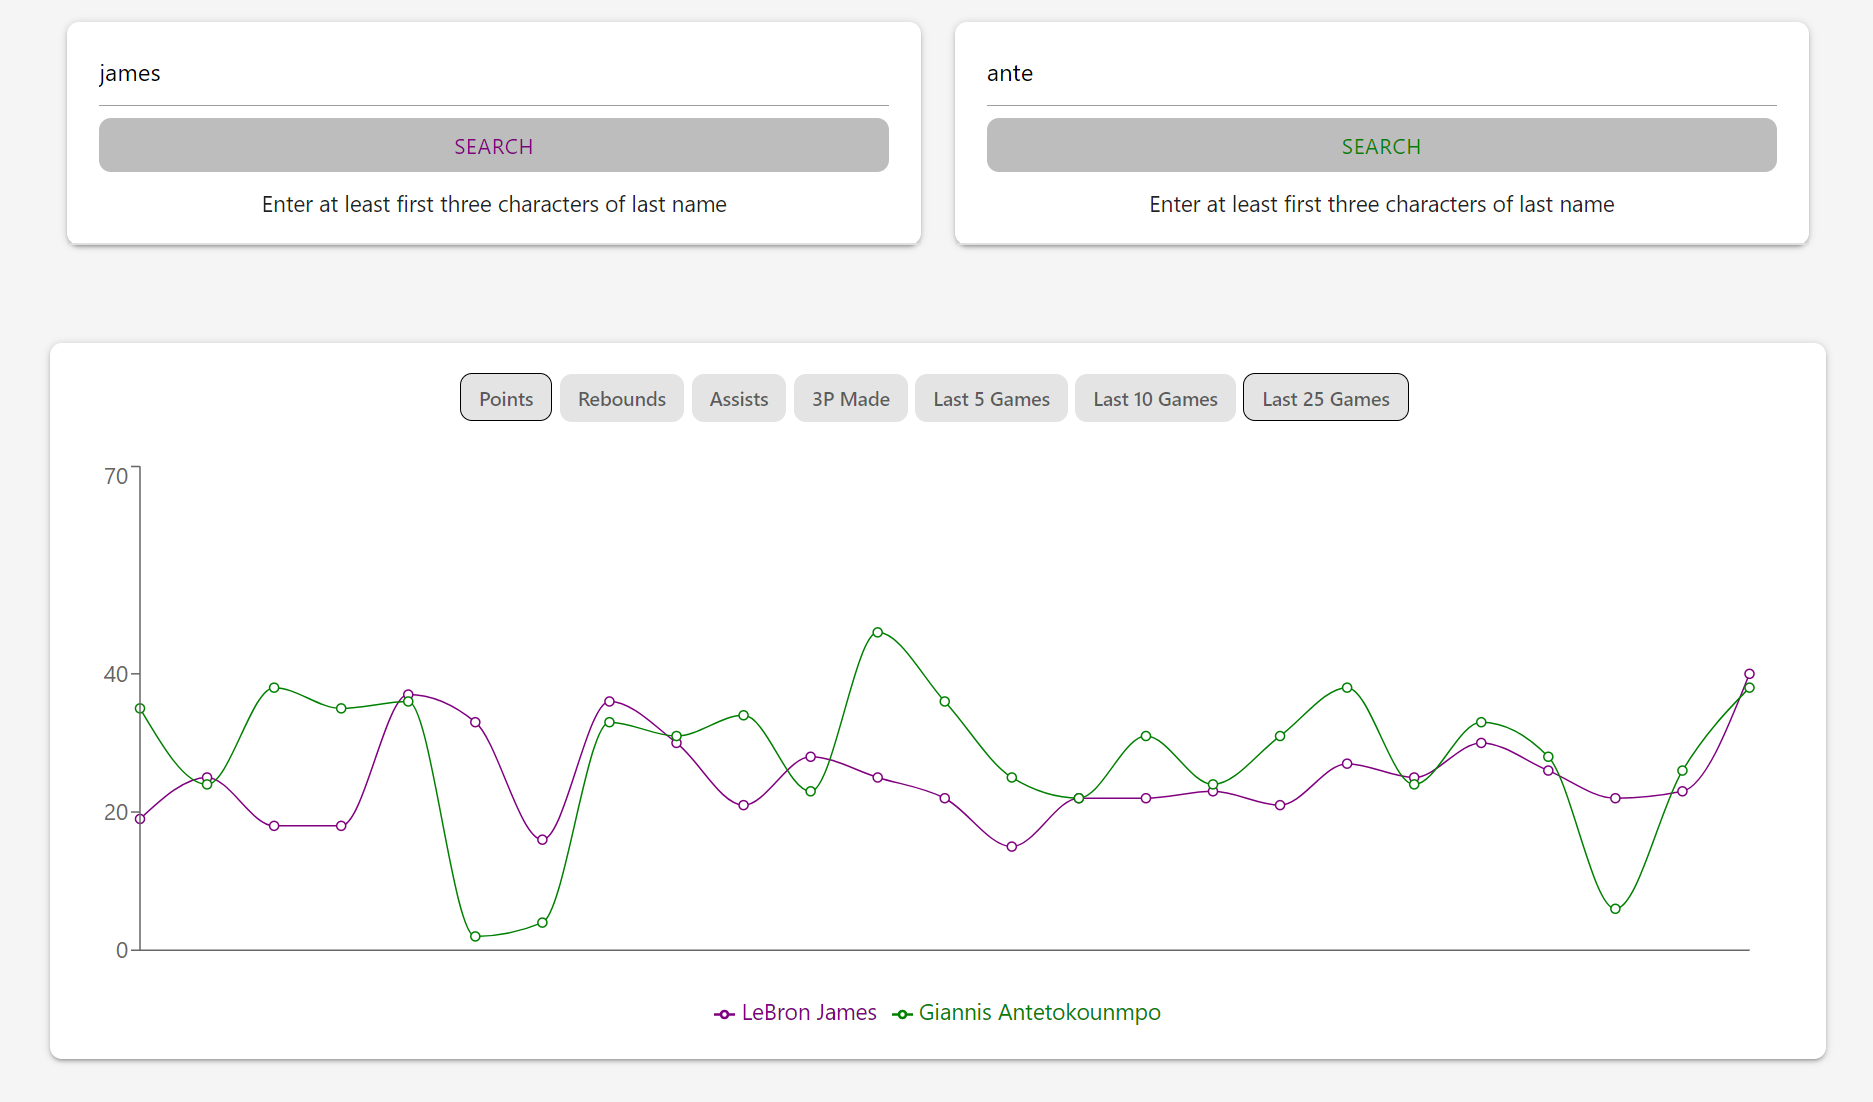Show Assists on the chart
This screenshot has height=1102, width=1873.
[739, 398]
